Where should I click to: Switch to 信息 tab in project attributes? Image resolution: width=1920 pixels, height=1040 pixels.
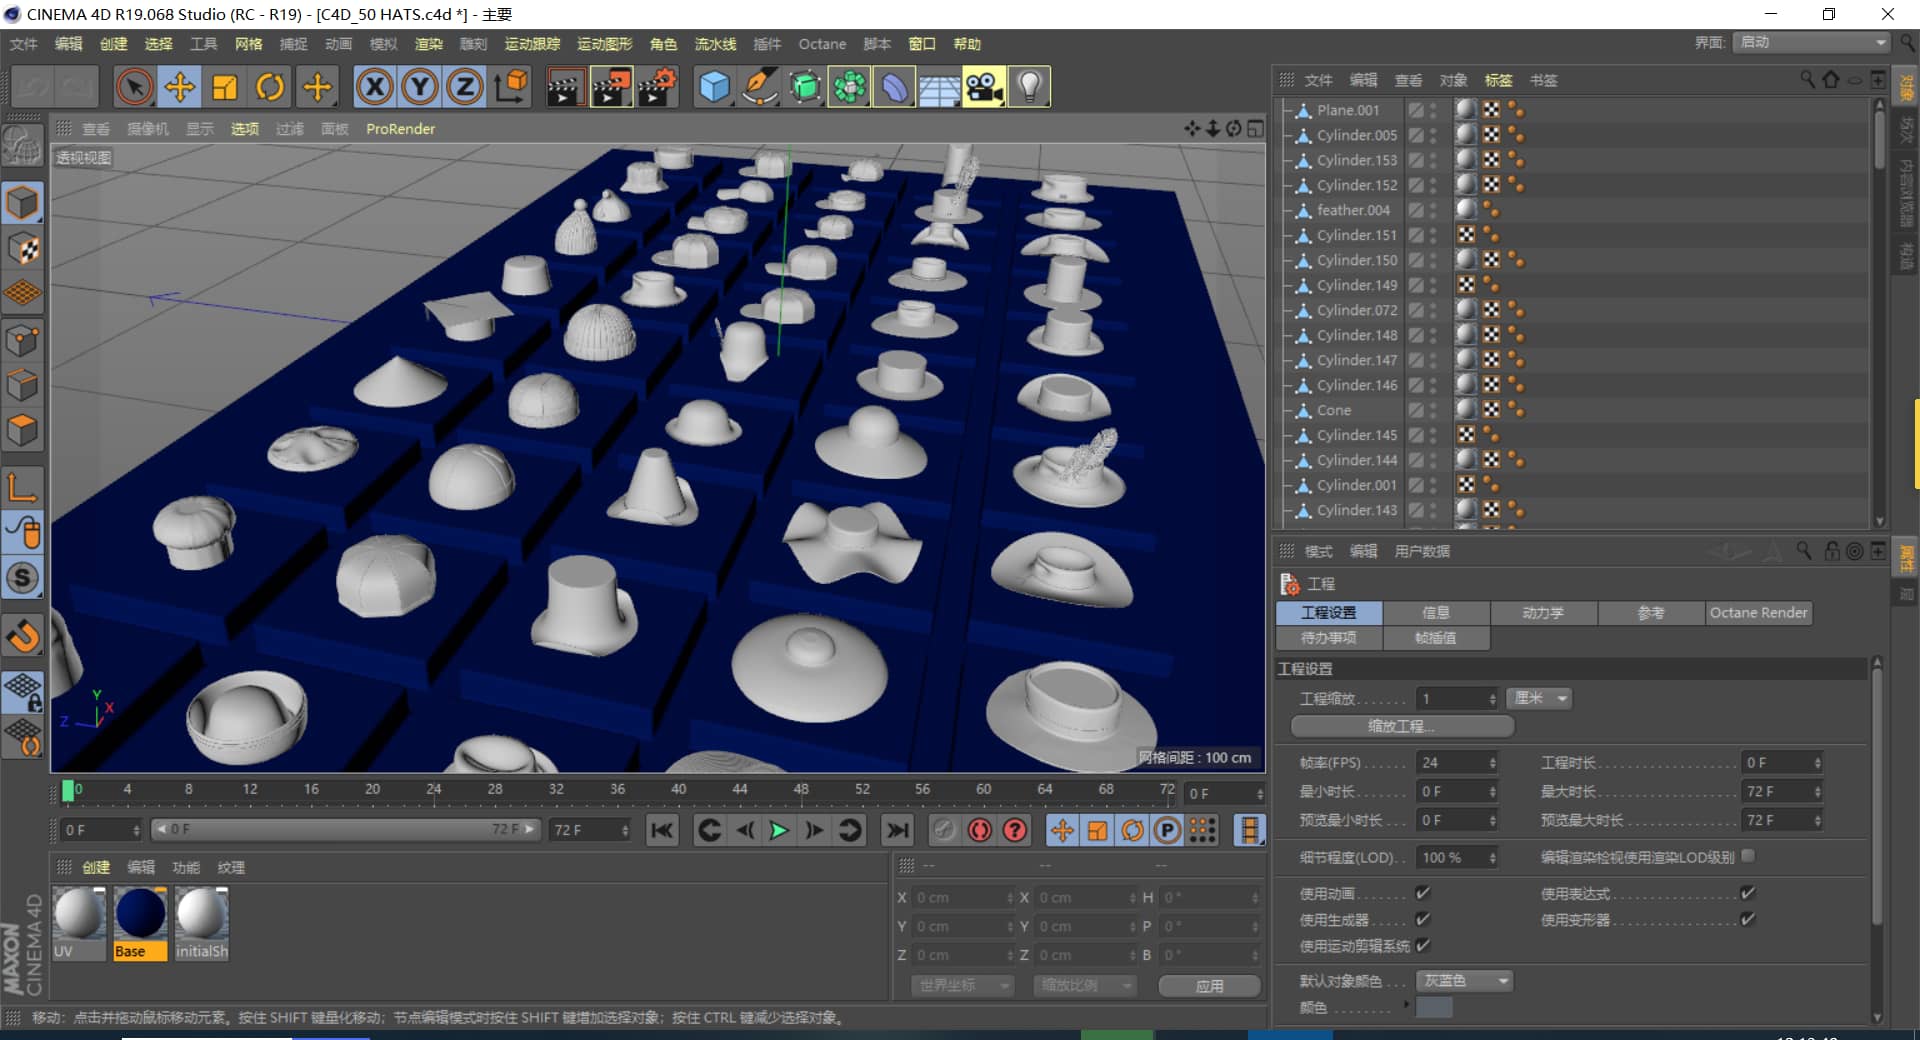(1436, 613)
